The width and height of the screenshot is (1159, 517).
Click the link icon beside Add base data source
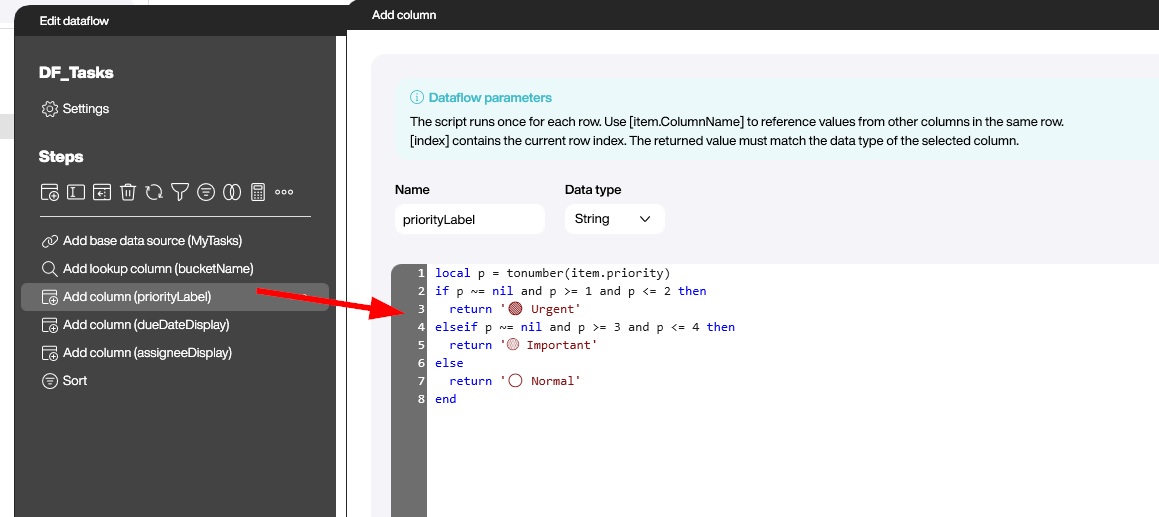pos(50,241)
